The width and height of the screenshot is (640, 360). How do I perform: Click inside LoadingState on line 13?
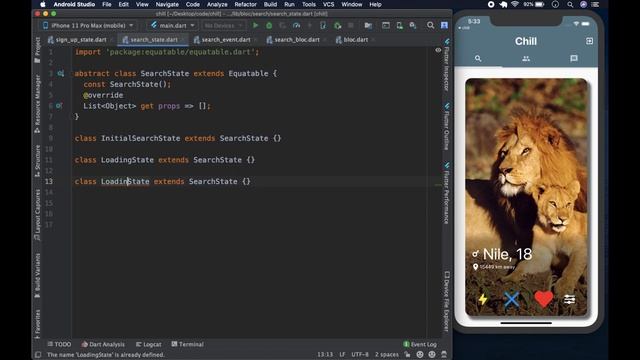(x=125, y=181)
